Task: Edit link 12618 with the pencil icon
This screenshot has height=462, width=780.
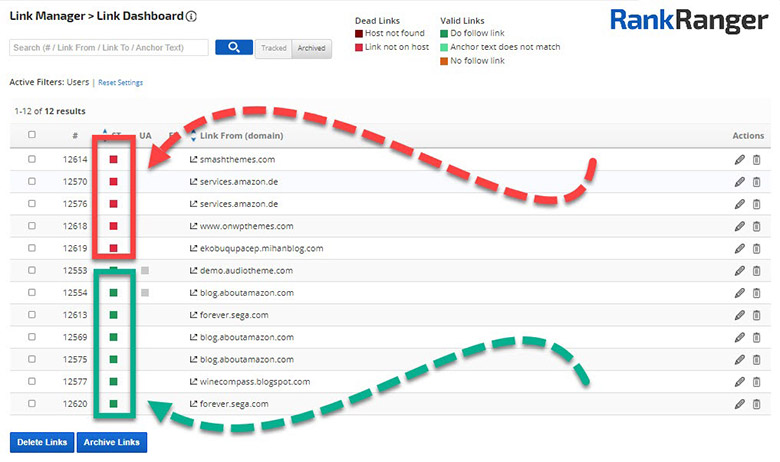Action: (x=740, y=226)
